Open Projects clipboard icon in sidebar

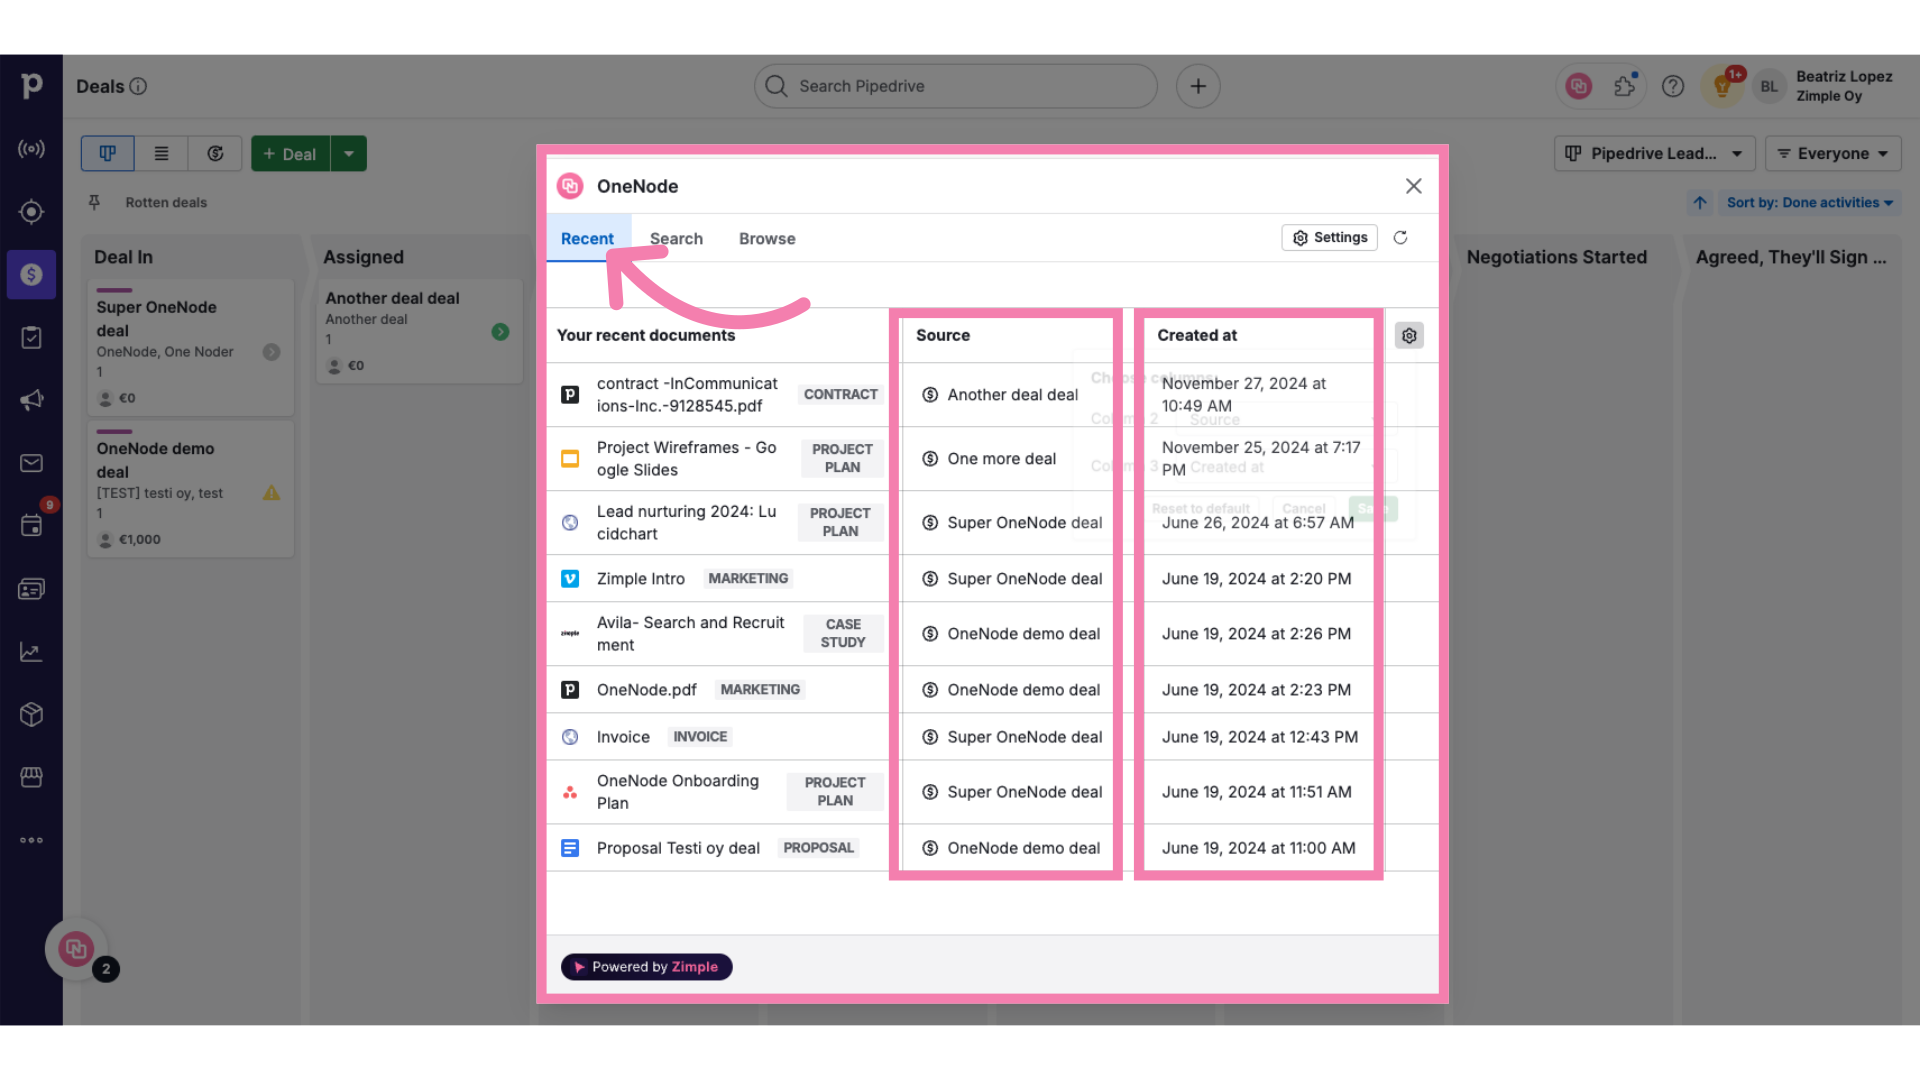[31, 337]
